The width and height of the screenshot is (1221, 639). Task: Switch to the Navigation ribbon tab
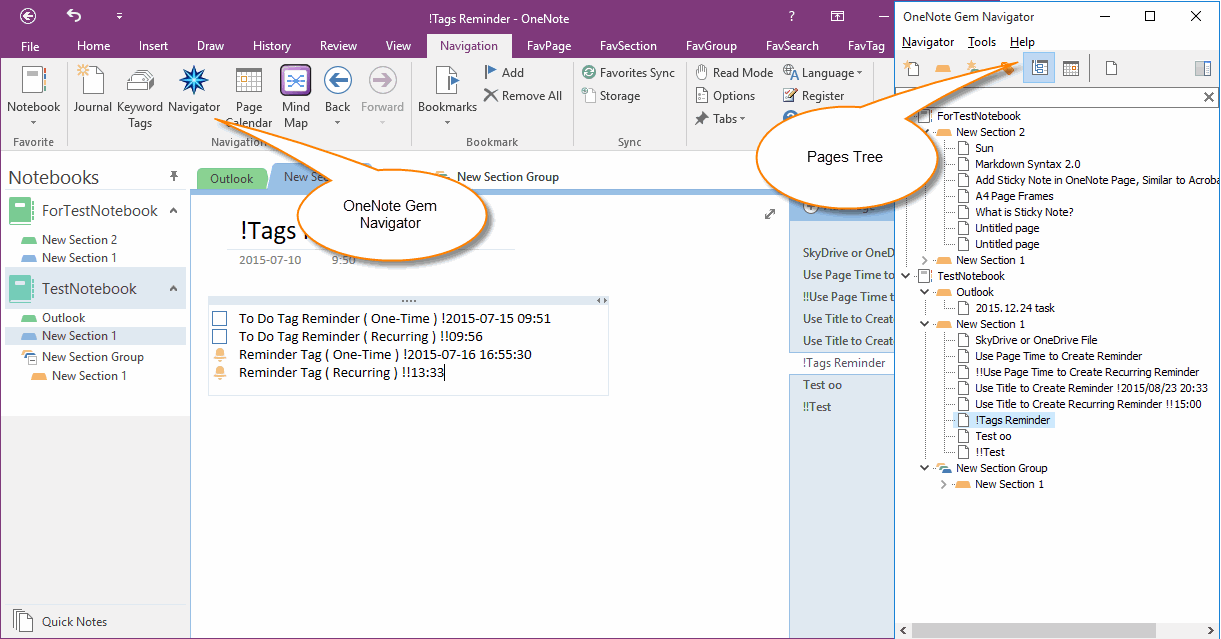tap(469, 45)
